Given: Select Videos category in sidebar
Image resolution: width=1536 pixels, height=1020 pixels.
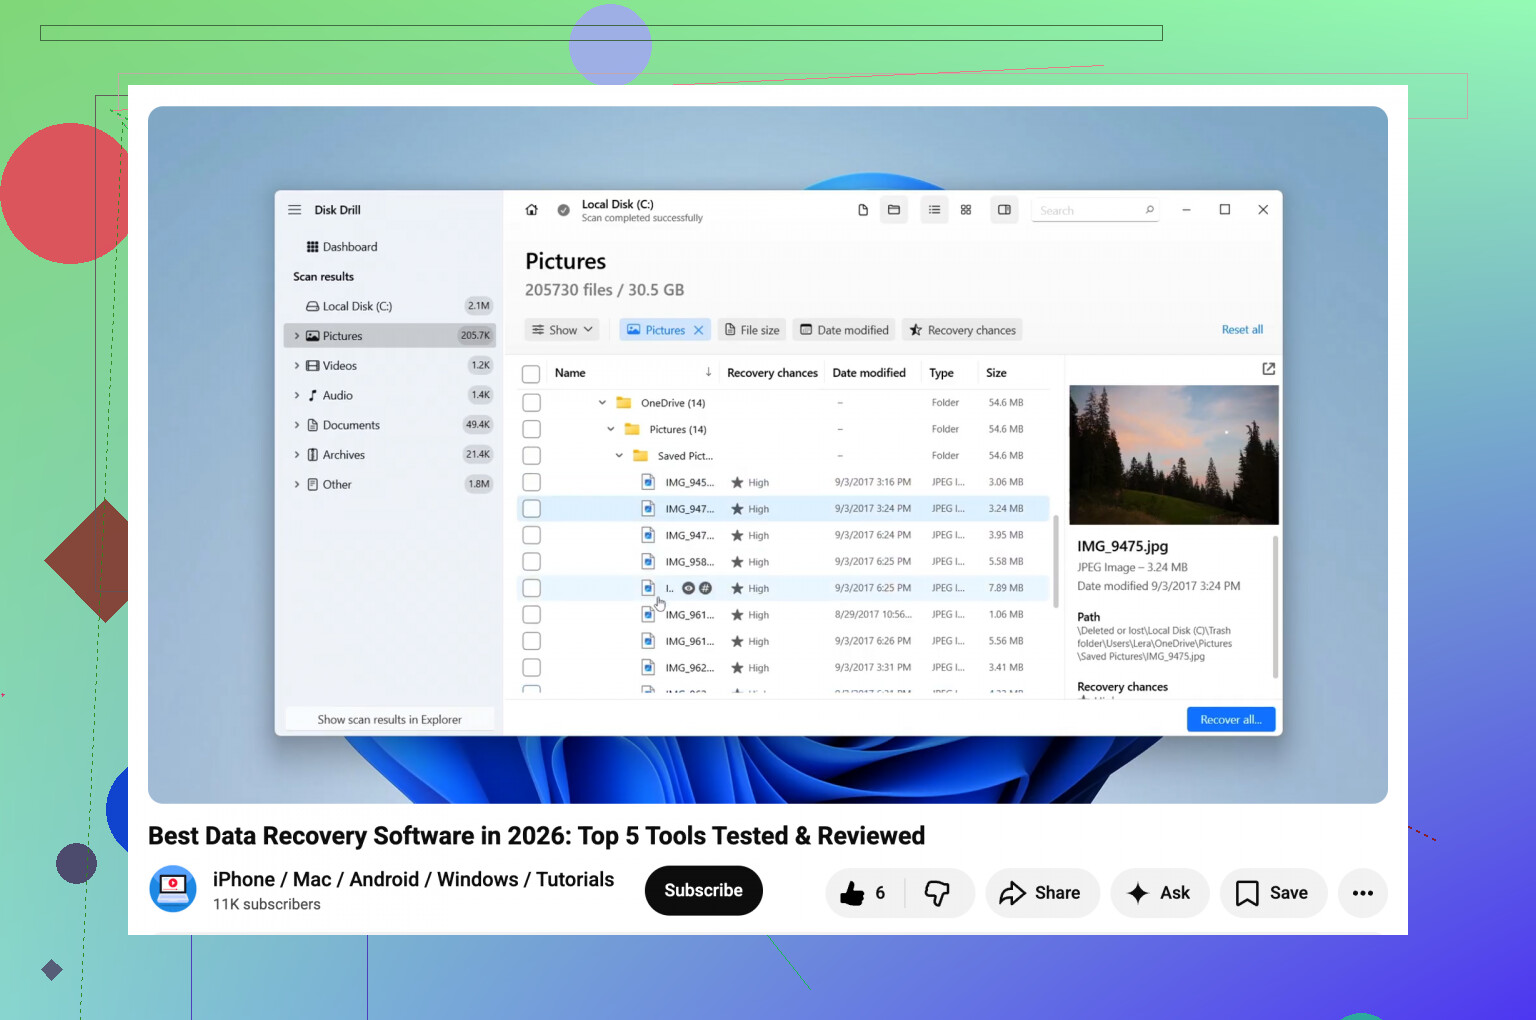Looking at the screenshot, I should point(390,366).
